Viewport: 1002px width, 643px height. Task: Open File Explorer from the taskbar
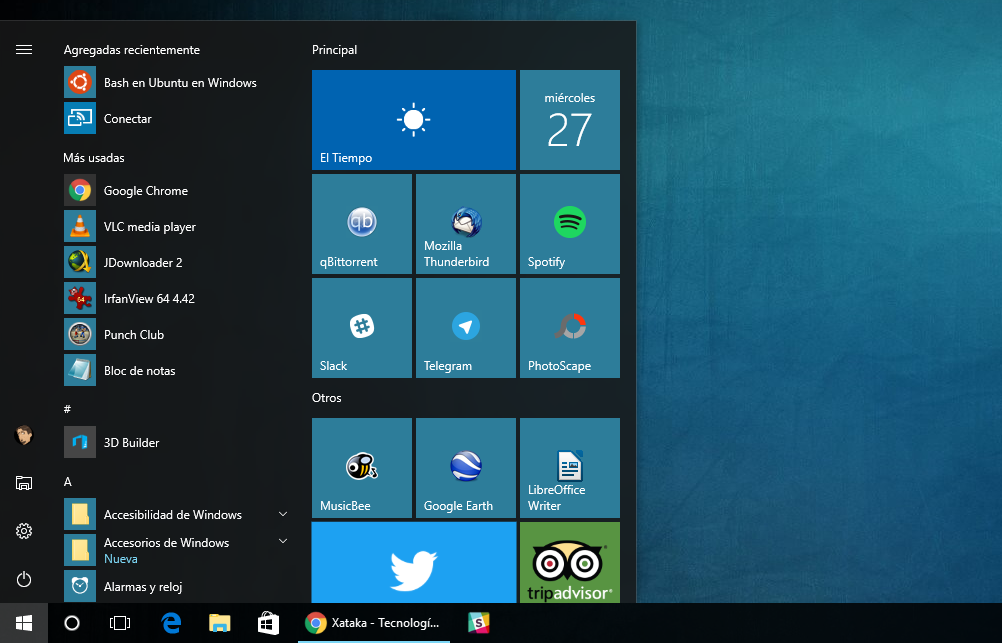point(219,623)
